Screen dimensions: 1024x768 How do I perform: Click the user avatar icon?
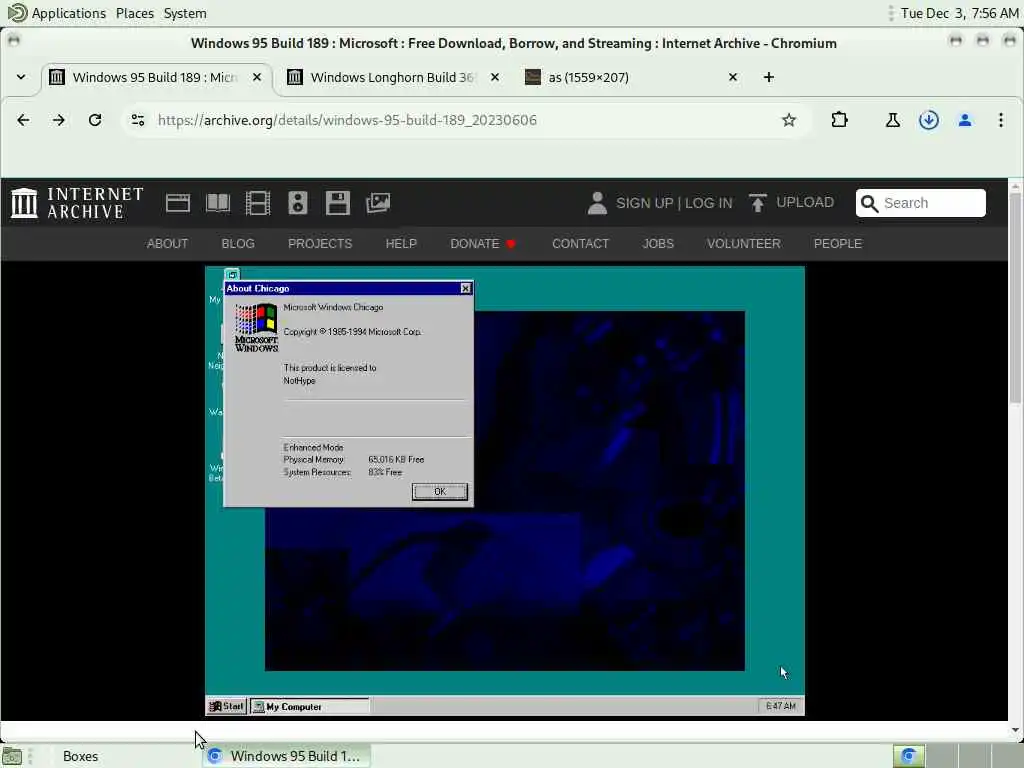coord(597,203)
